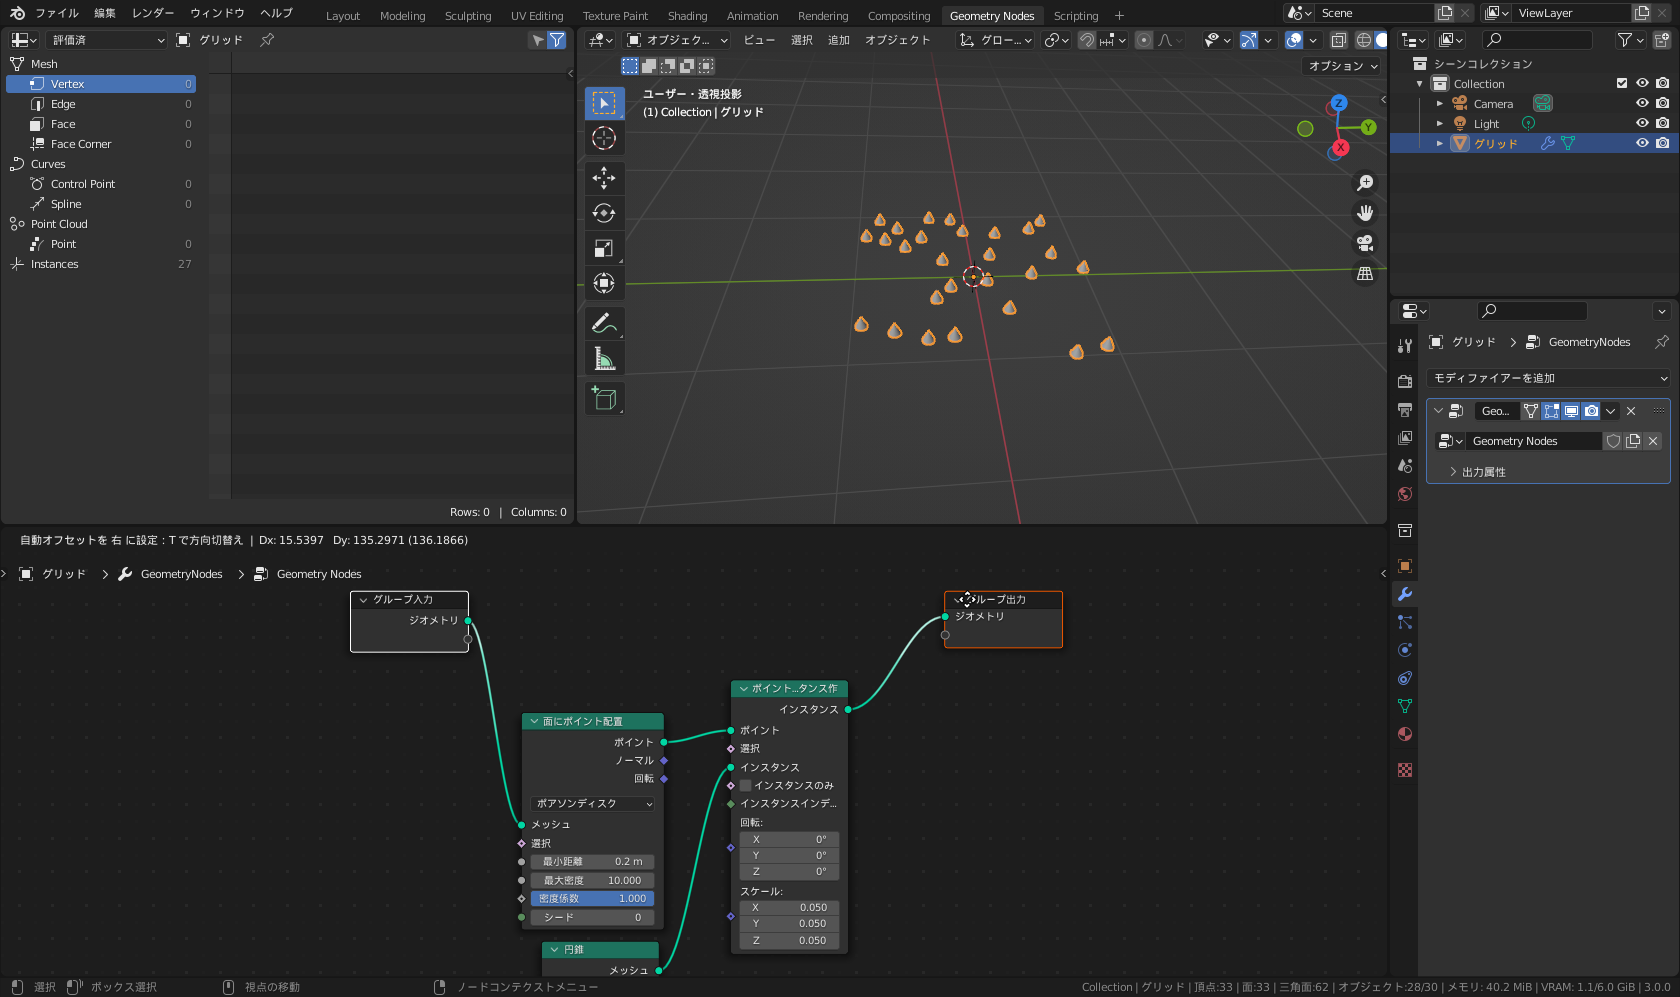Screen dimensions: 1680x997
Task: Choose the Measure tool
Action: (604, 359)
